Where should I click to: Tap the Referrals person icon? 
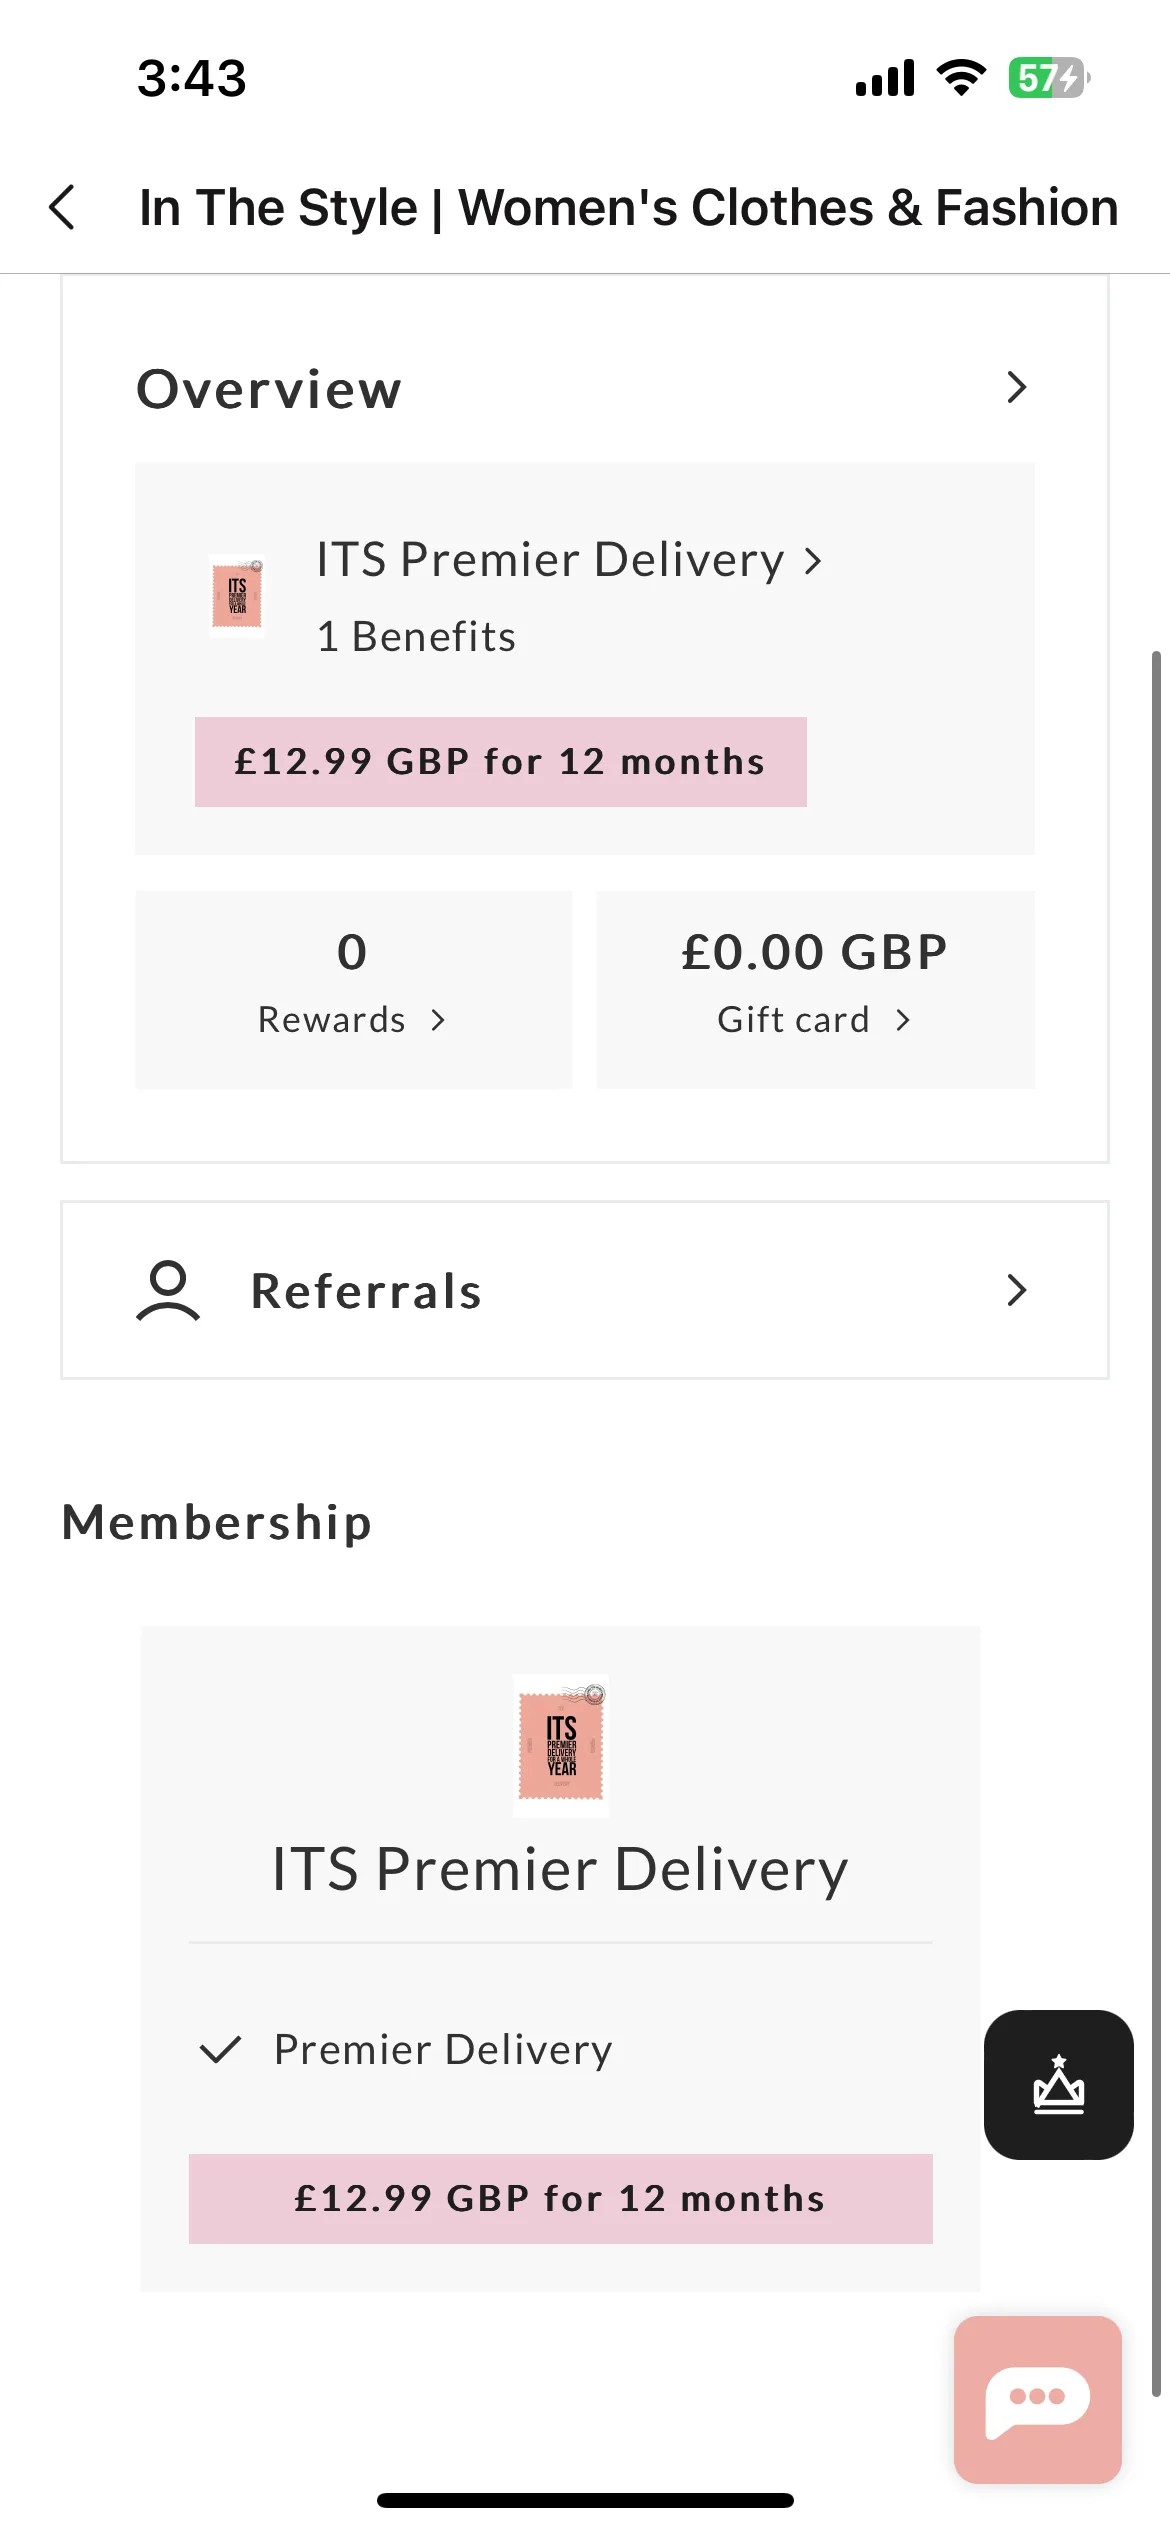click(x=168, y=1290)
